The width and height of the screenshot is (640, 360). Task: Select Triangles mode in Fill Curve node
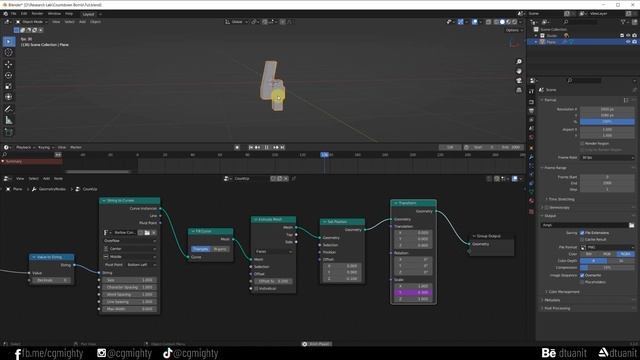tap(201, 249)
